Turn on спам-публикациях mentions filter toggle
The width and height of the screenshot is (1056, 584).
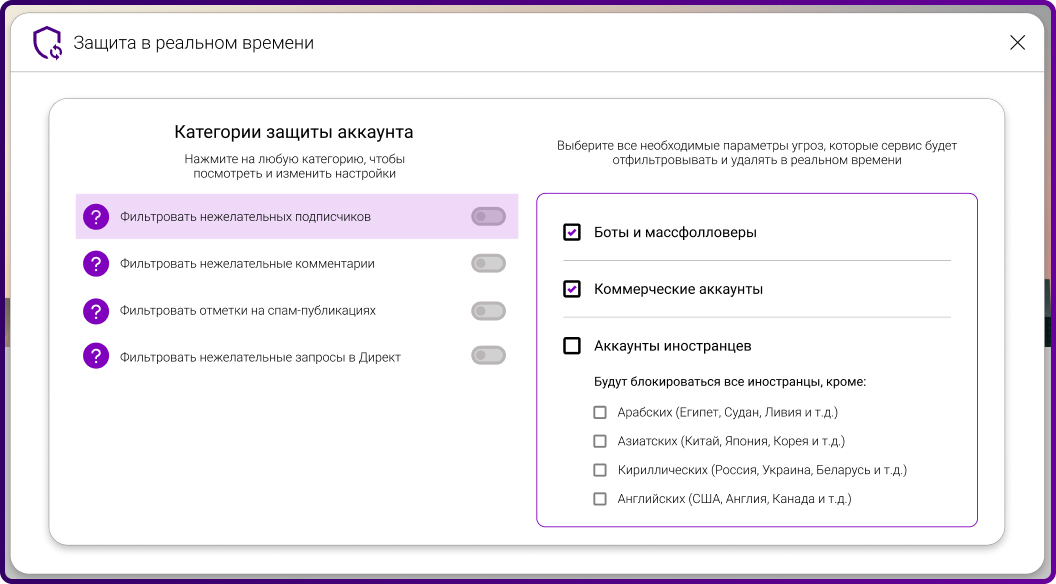(488, 311)
